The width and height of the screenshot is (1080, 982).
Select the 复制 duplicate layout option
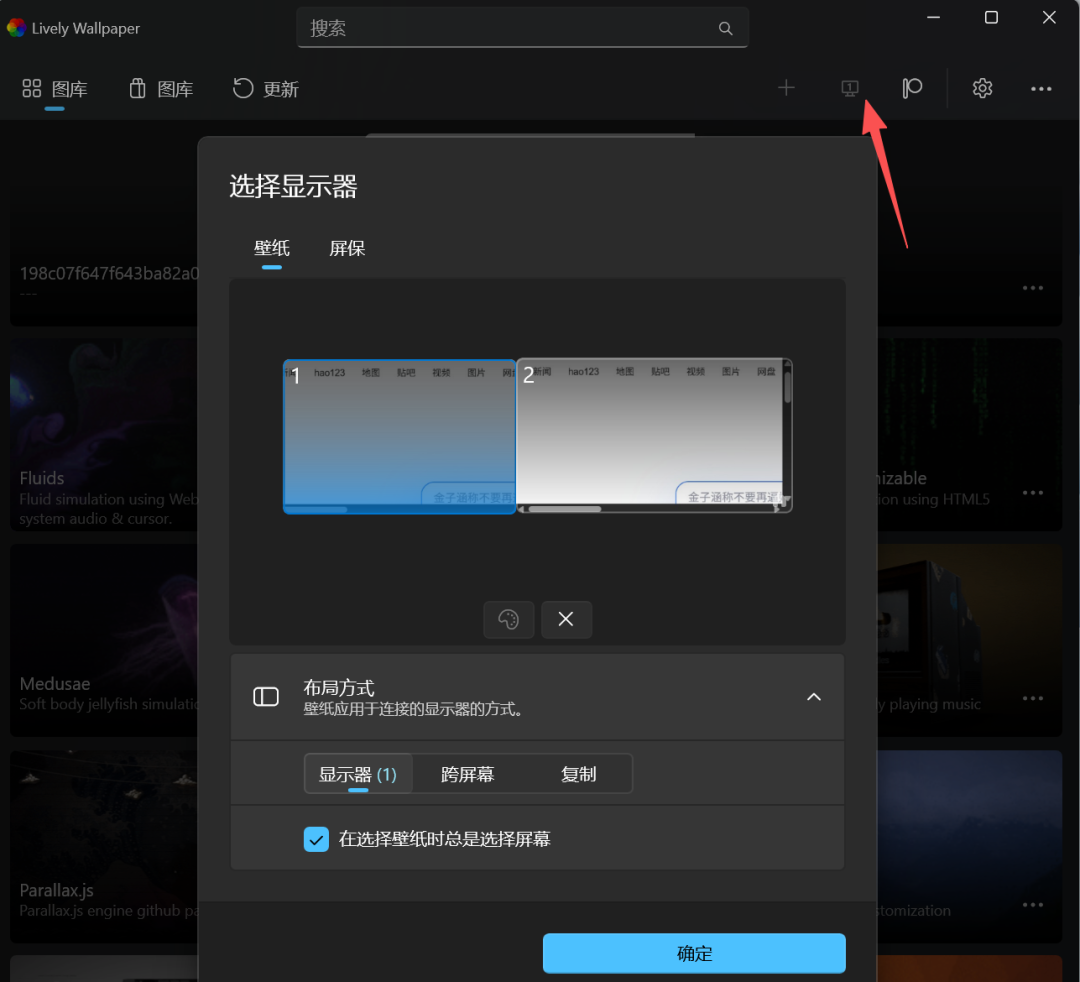tap(578, 773)
